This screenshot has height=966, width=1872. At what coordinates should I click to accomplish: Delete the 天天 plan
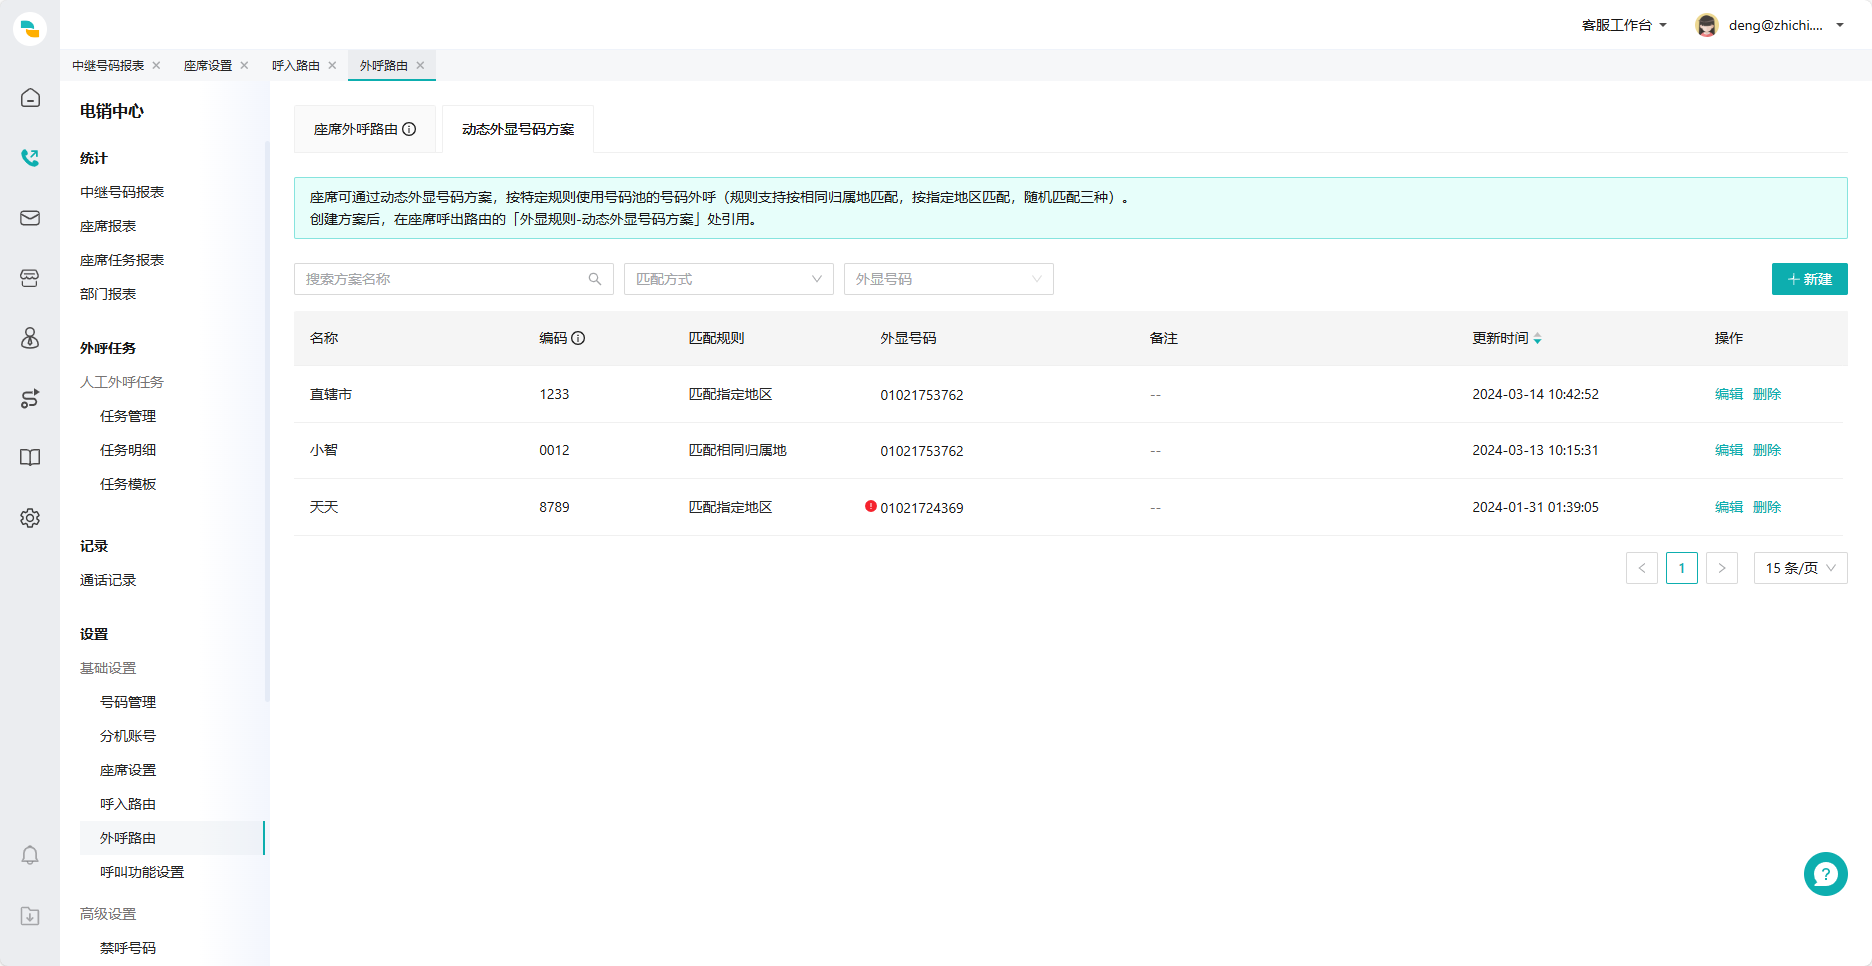1767,507
